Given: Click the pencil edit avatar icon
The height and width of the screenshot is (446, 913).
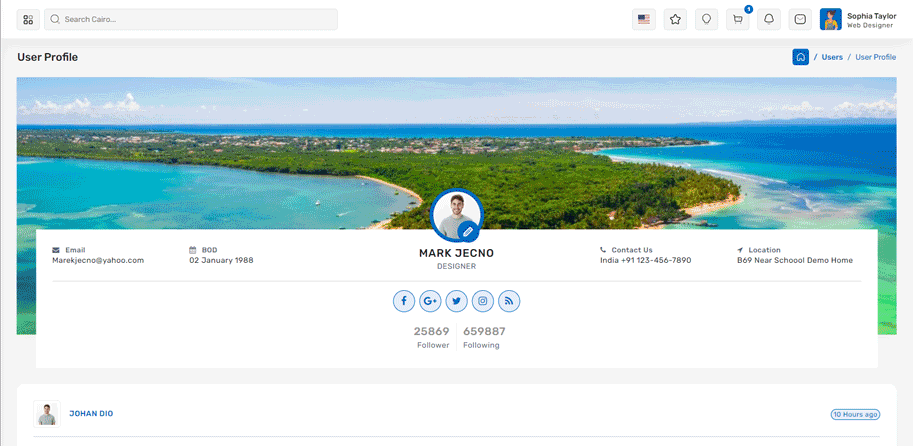Looking at the screenshot, I should tap(467, 231).
